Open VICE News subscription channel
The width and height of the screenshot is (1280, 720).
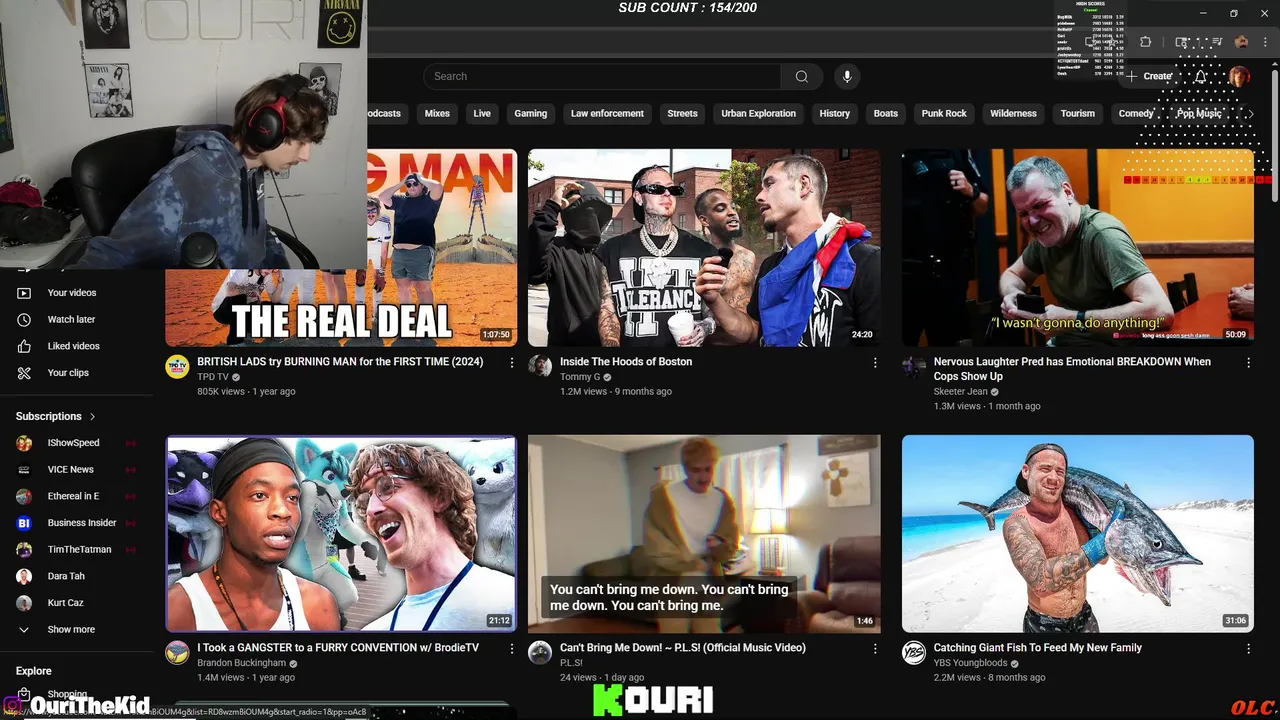click(x=70, y=469)
